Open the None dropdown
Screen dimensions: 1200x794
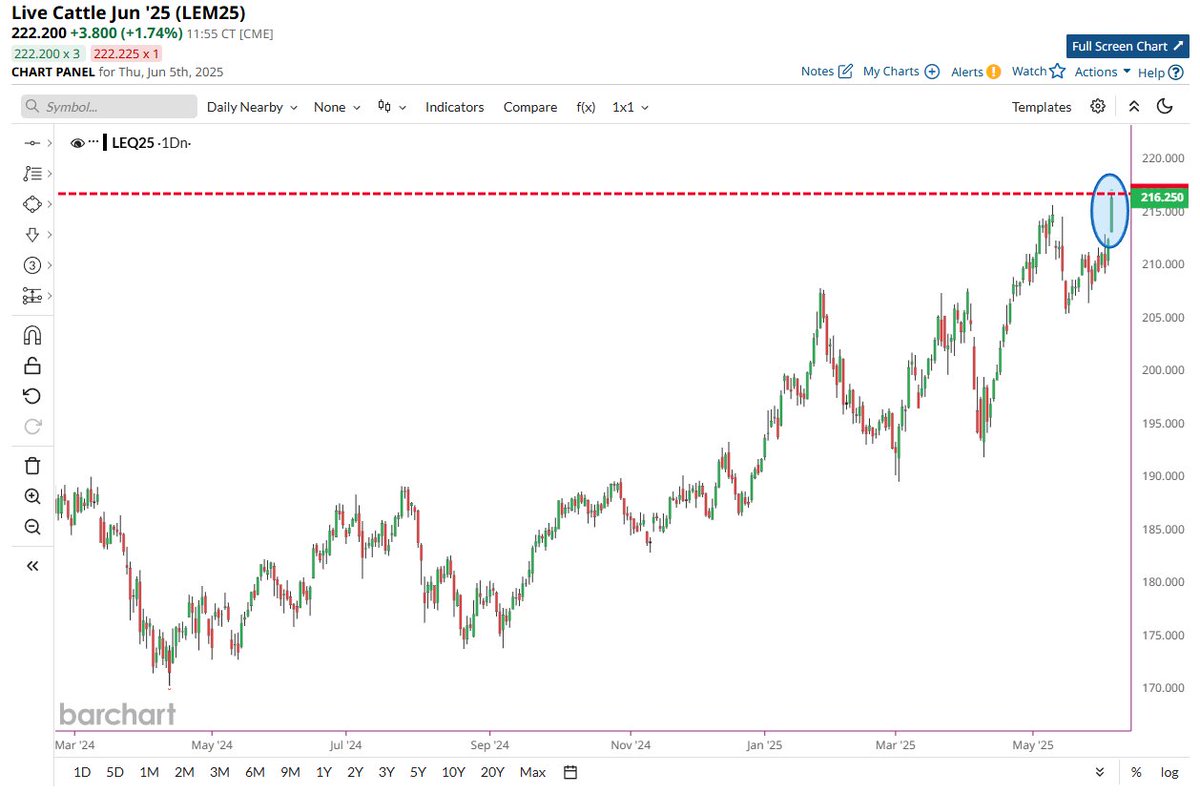click(x=337, y=107)
